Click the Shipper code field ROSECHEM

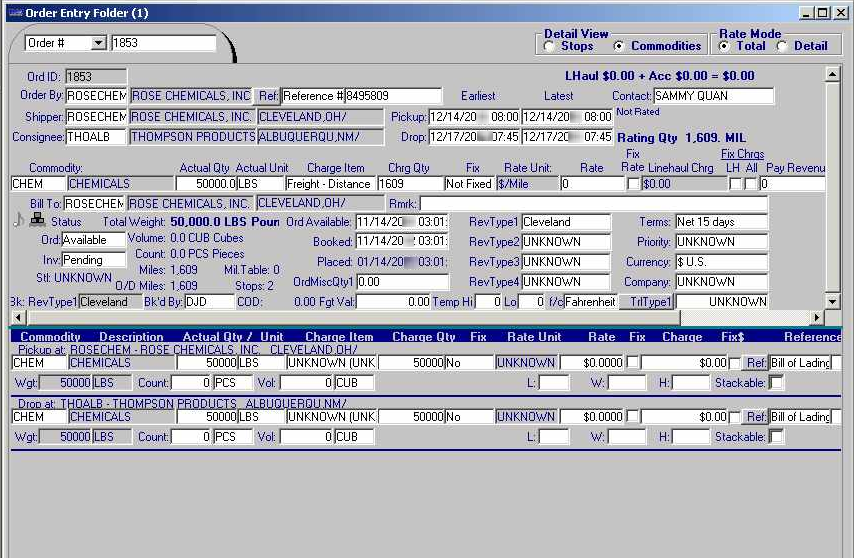[x=96, y=117]
